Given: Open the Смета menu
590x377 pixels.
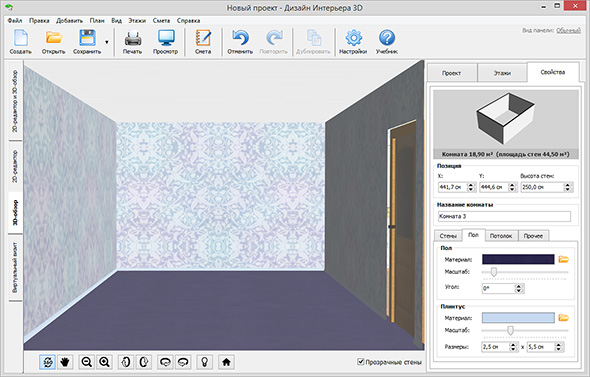Looking at the screenshot, I should click(x=161, y=21).
